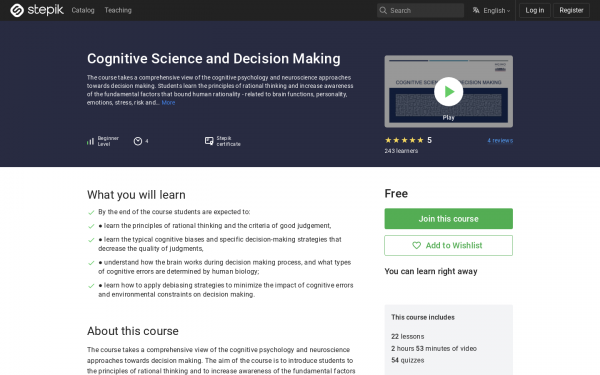Viewport: 600px width, 375px height.
Task: Click the search magnifier icon
Action: [x=383, y=10]
